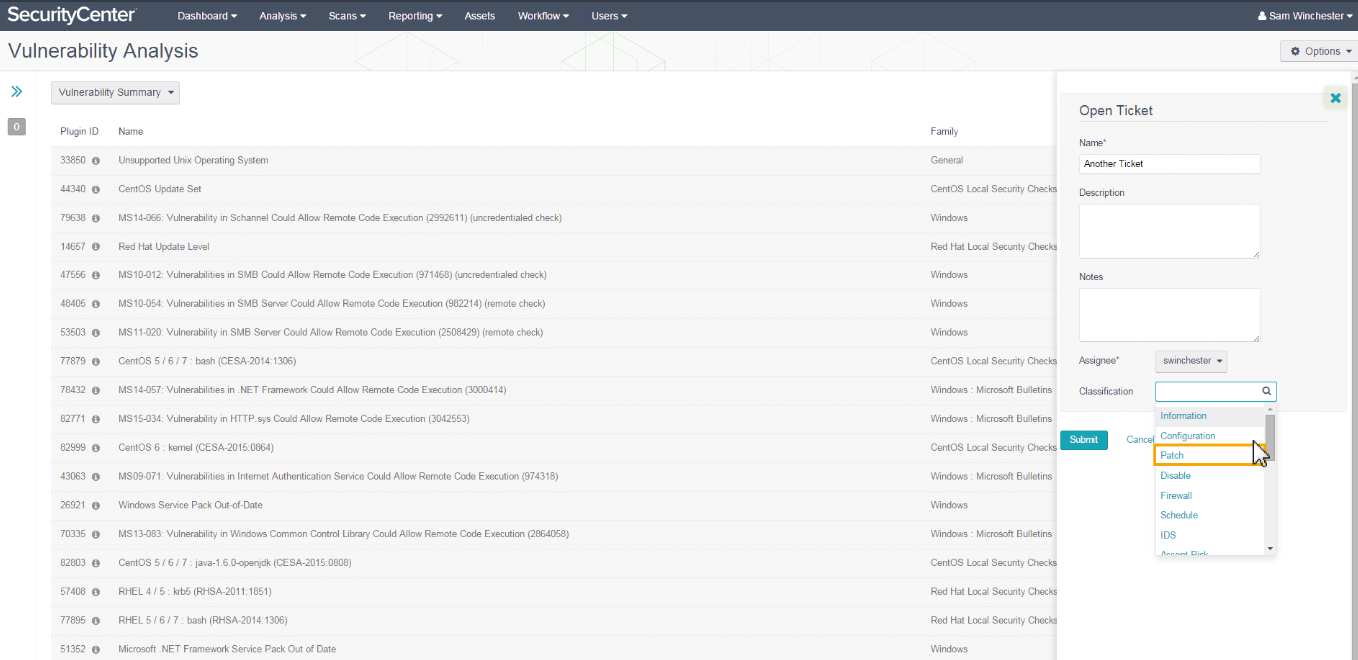Click the search magnifier in Classification field
Image resolution: width=1358 pixels, height=660 pixels.
coord(1266,392)
